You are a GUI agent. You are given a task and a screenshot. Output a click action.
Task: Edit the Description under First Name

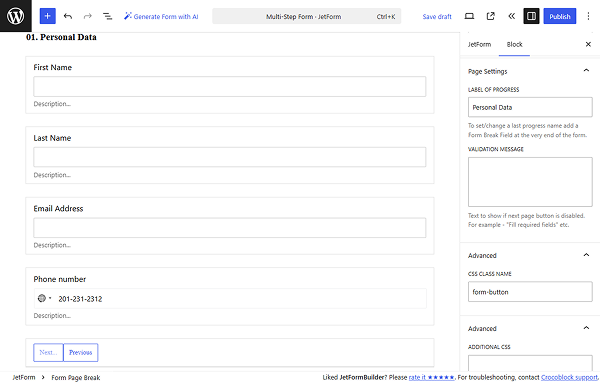[x=52, y=104]
